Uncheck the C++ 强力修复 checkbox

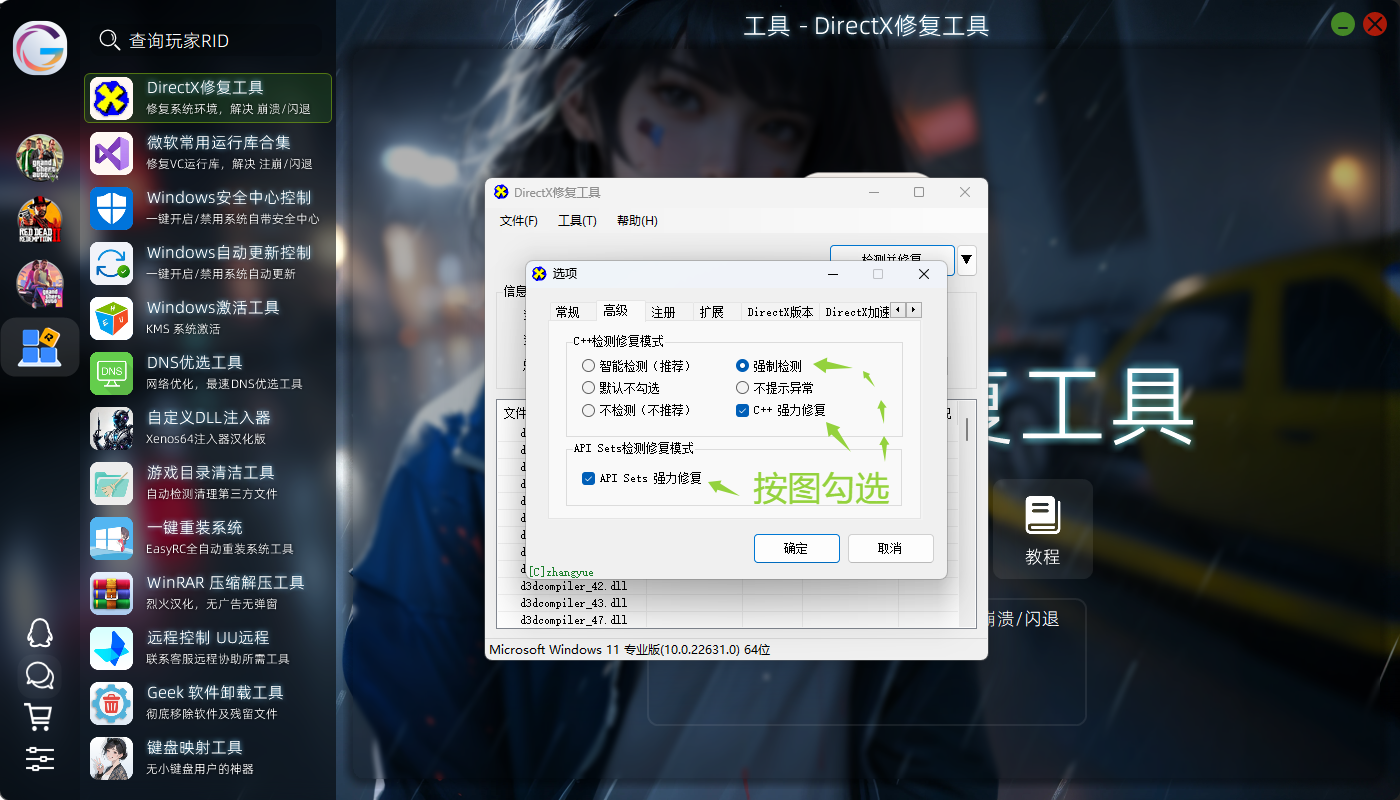pyautogui.click(x=742, y=410)
